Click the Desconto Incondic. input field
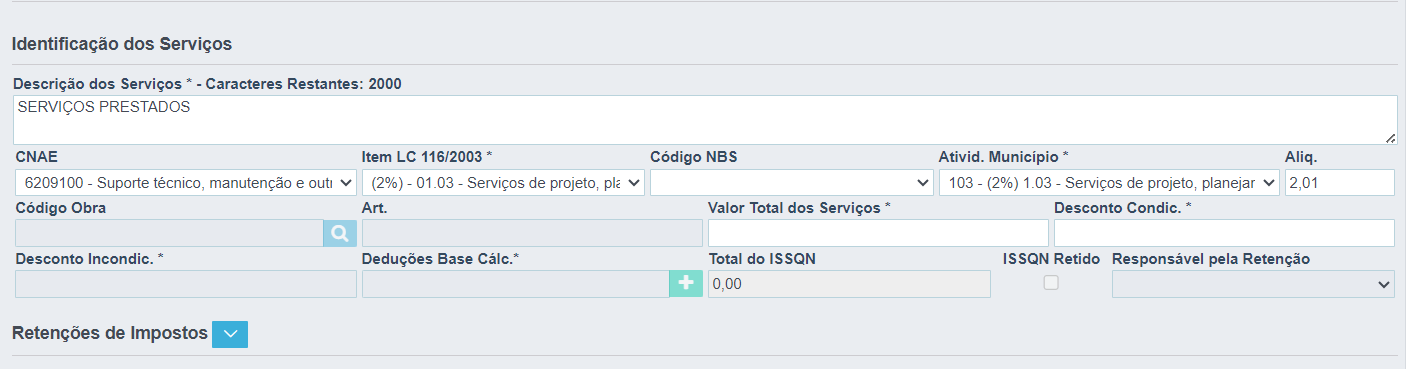1406x369 pixels. pyautogui.click(x=186, y=284)
